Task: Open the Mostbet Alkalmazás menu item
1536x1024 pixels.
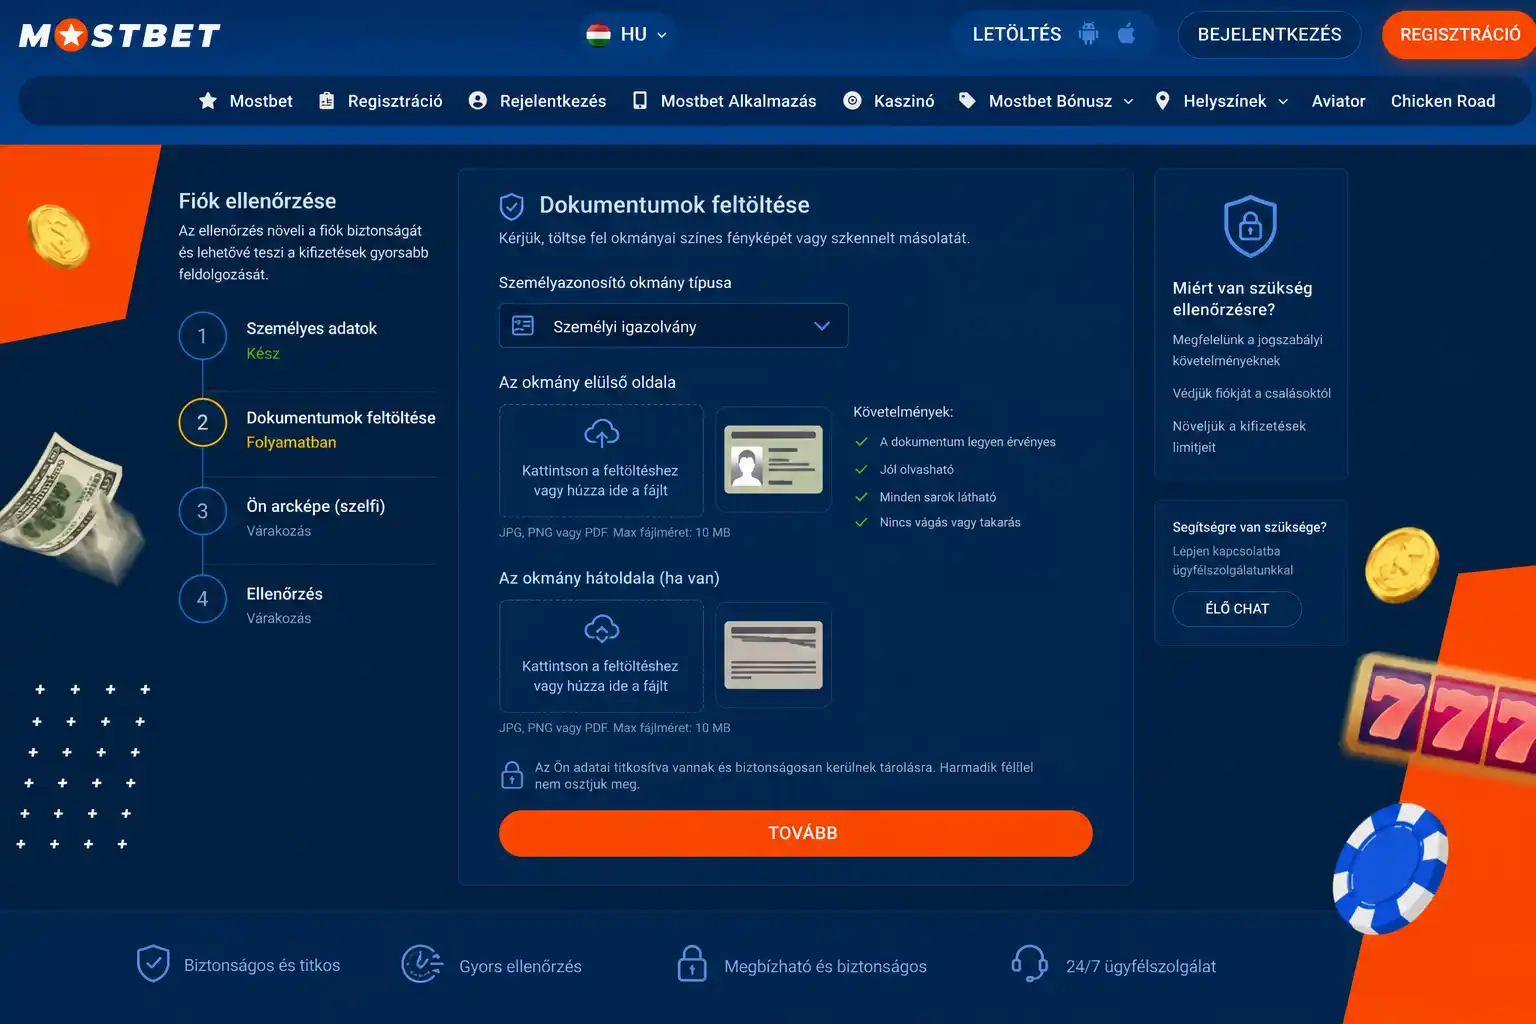Action: tap(738, 101)
